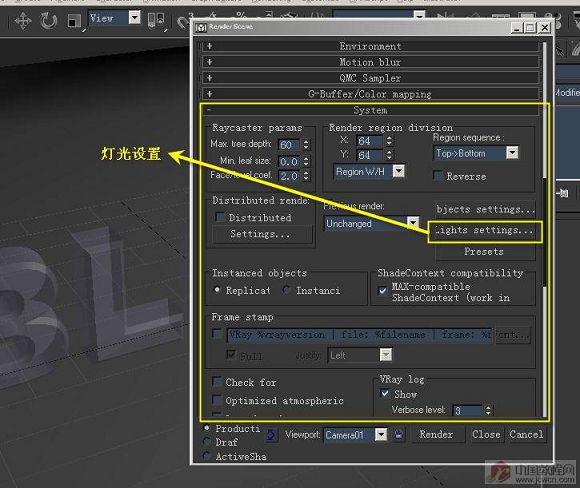This screenshot has width=580, height=488.
Task: Click the Verbose level value field
Action: (x=468, y=410)
